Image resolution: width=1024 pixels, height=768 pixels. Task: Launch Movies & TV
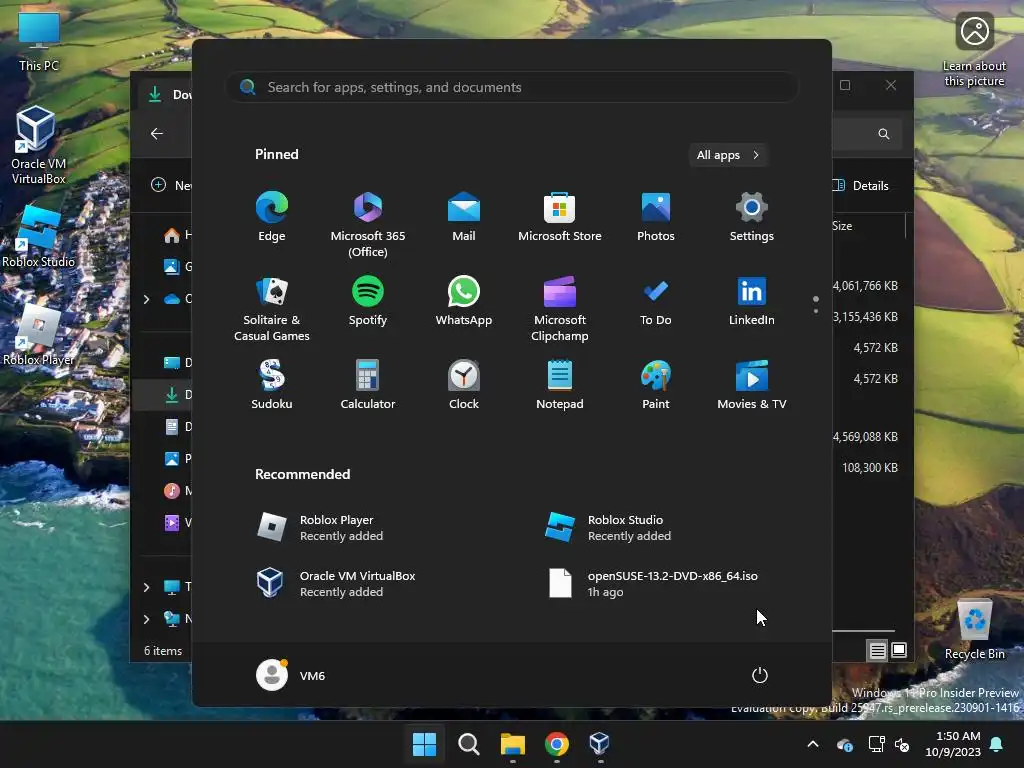click(752, 385)
